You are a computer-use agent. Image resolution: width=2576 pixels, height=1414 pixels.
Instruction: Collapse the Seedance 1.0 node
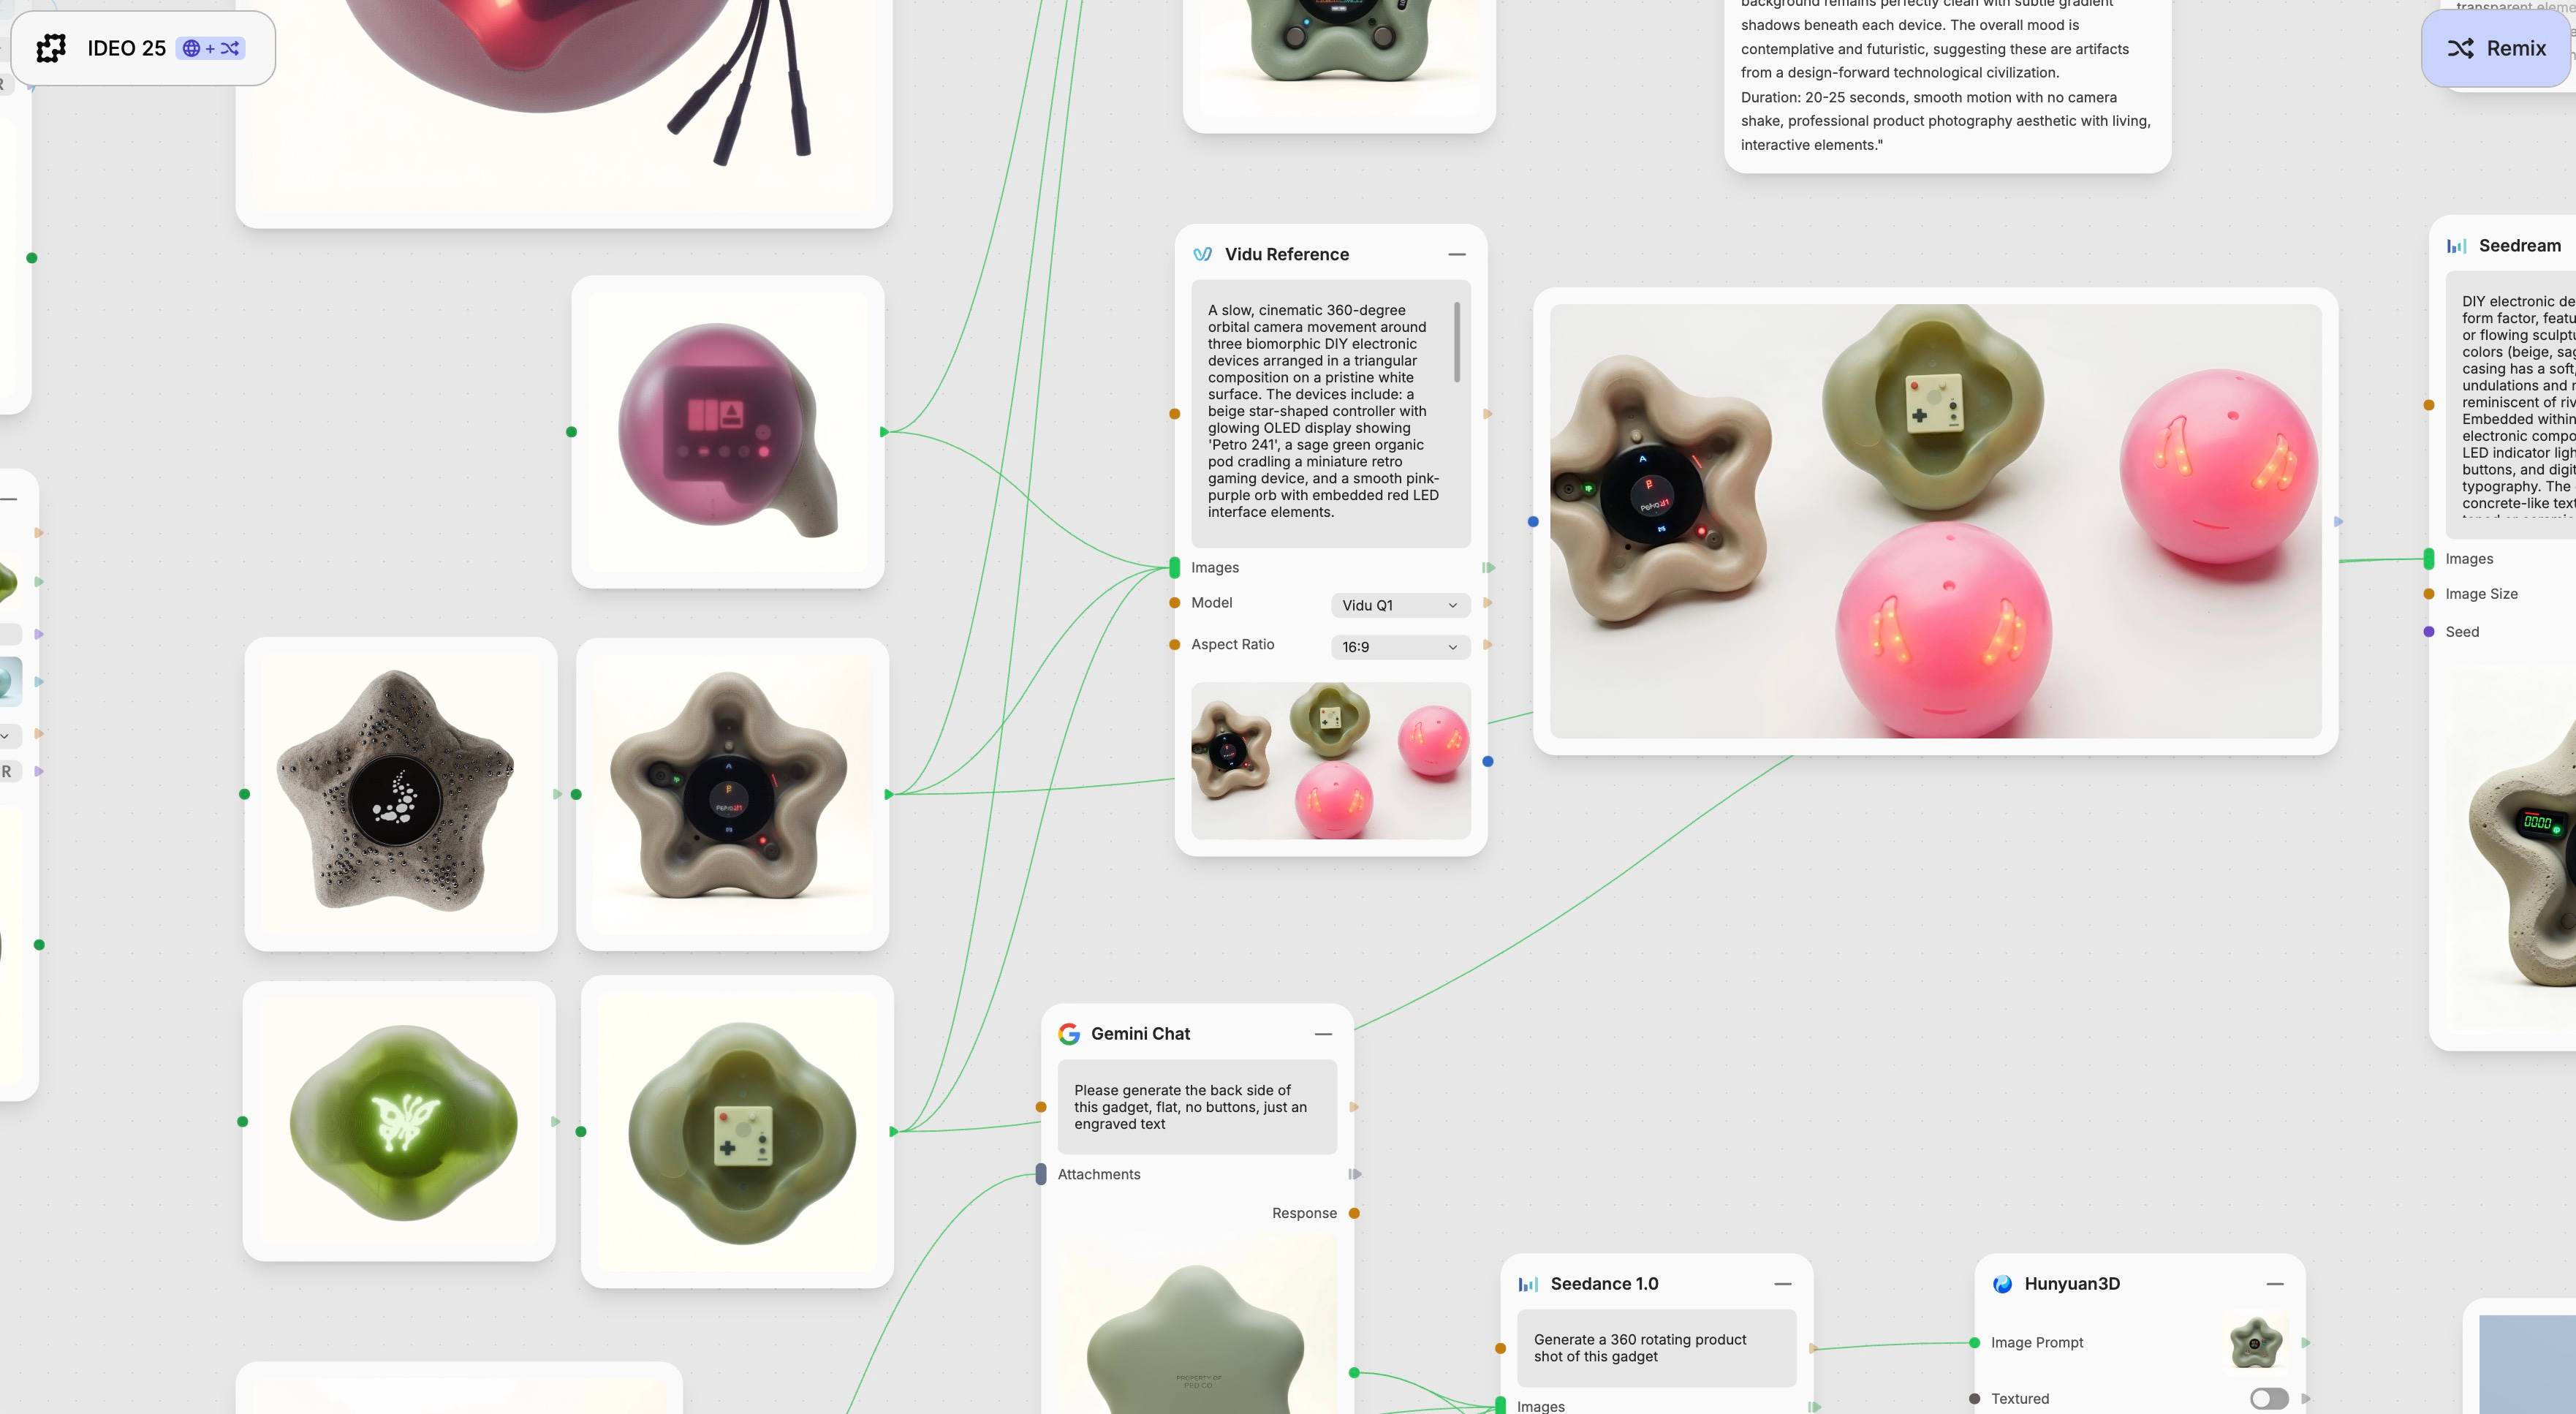pyautogui.click(x=1782, y=1284)
